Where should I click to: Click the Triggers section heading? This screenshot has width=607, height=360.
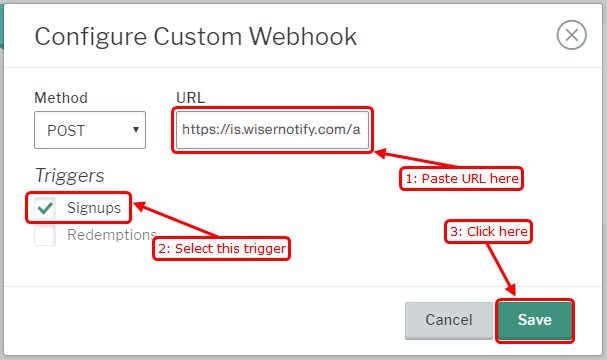[x=70, y=176]
